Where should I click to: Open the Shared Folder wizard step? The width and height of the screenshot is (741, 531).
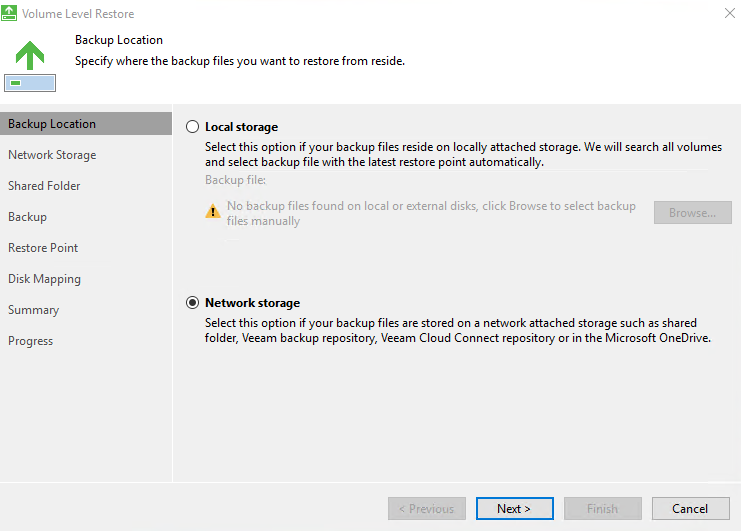click(x=44, y=186)
